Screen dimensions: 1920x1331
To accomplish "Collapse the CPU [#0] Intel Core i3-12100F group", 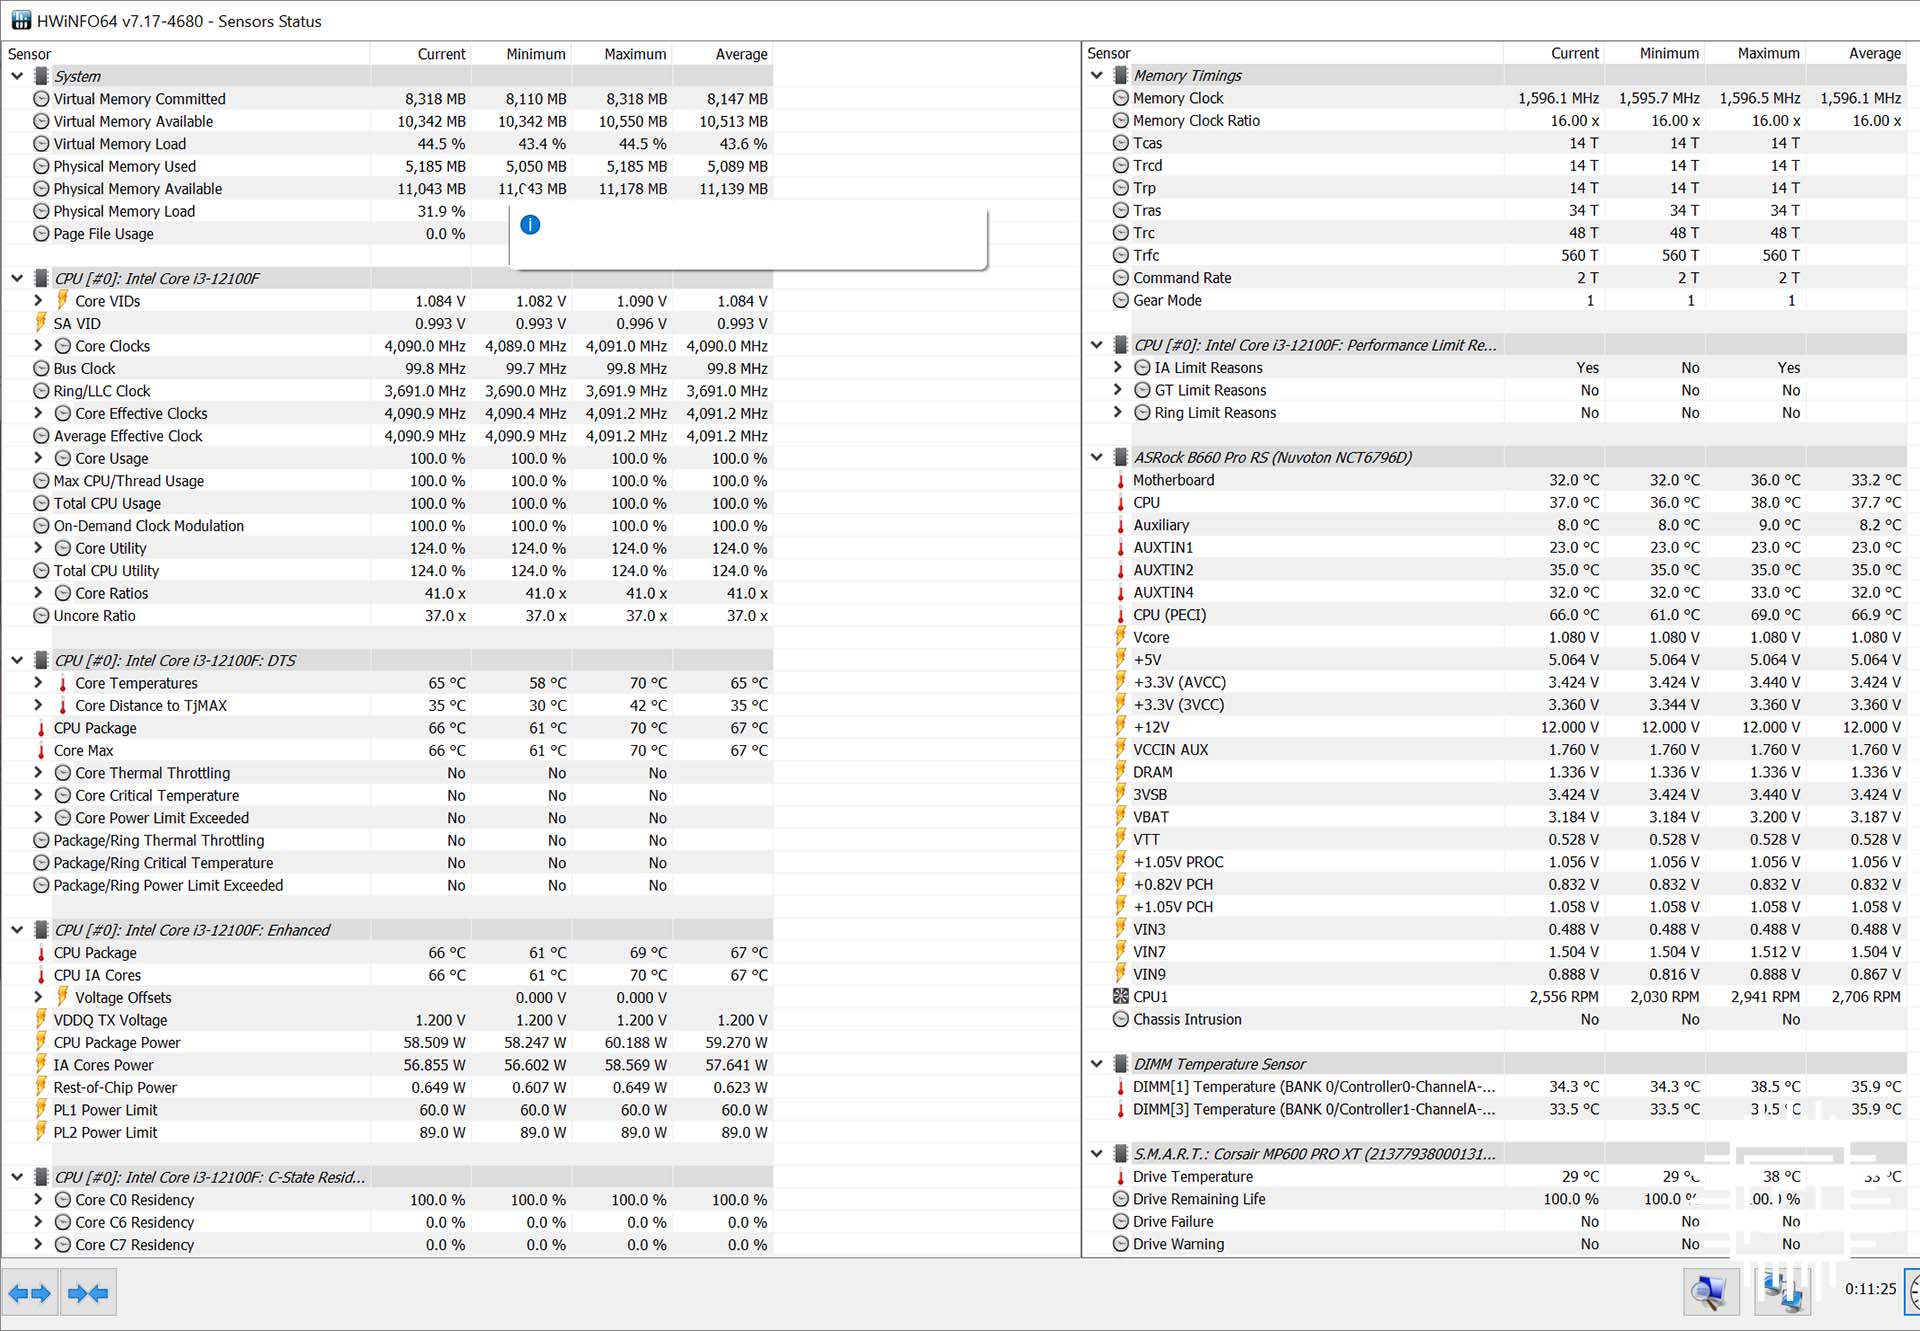I will pyautogui.click(x=17, y=278).
